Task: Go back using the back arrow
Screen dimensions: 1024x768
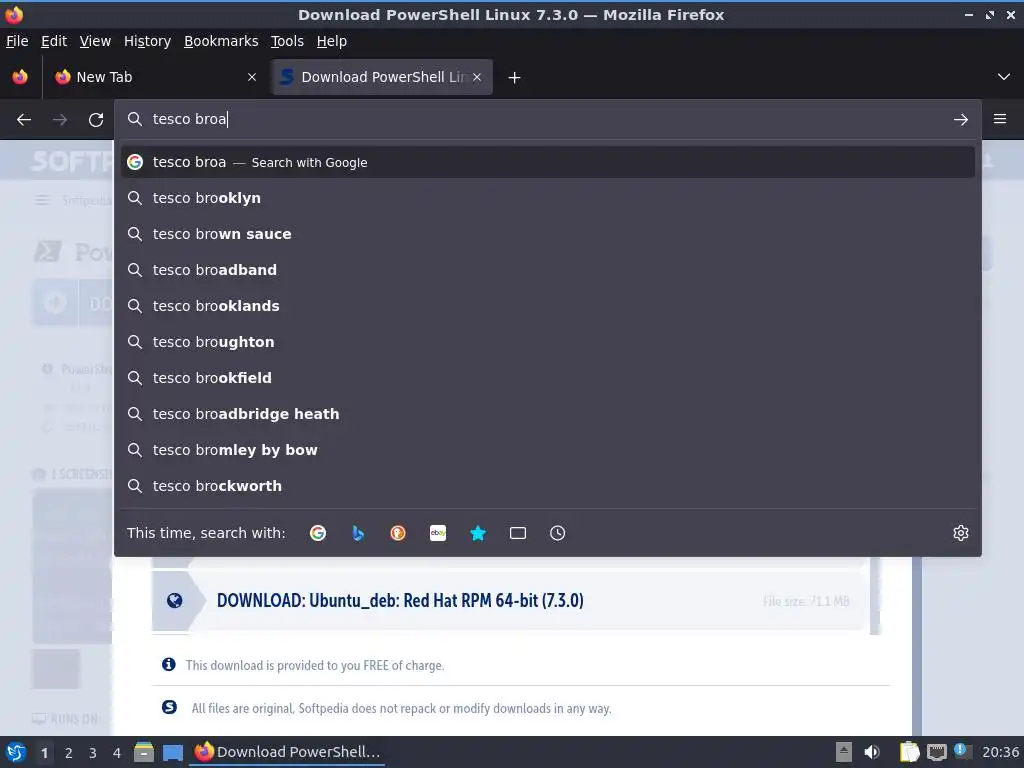Action: (24, 120)
